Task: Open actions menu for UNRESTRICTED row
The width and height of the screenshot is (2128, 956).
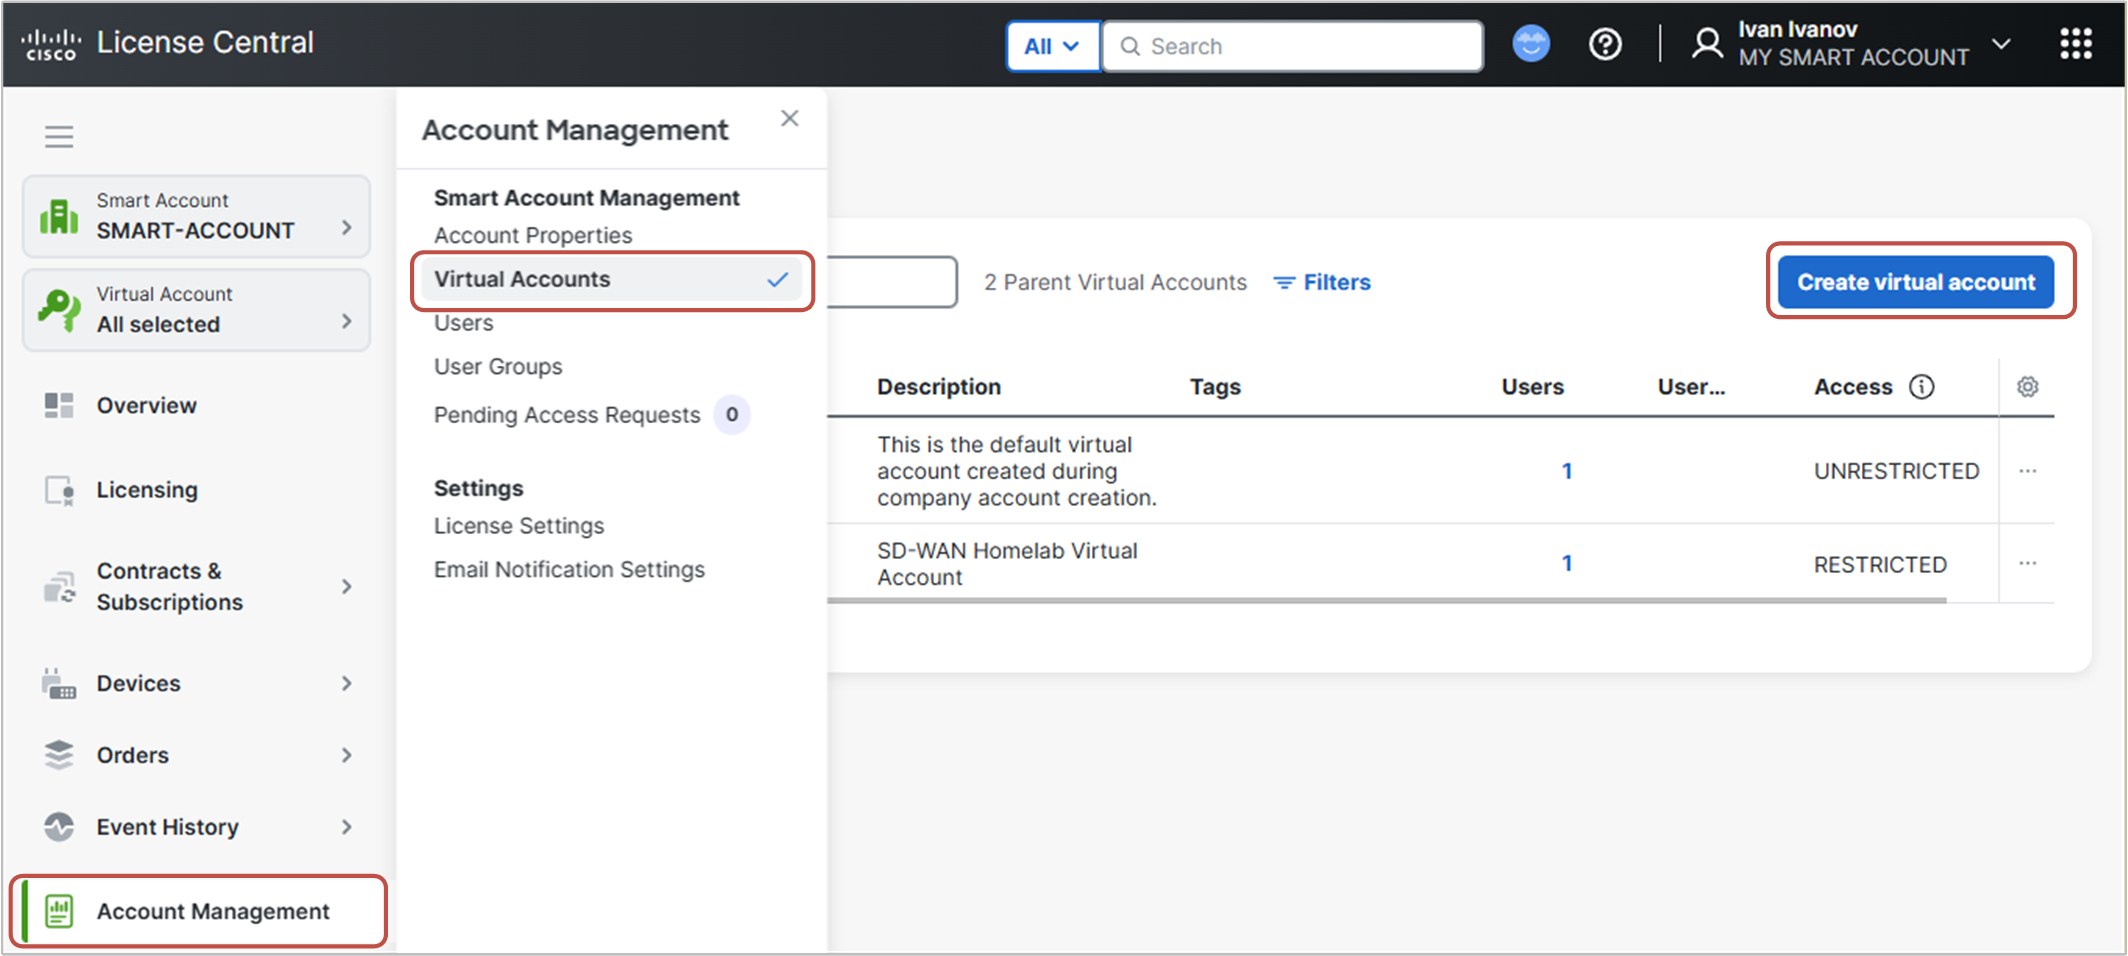Action: (x=2027, y=471)
